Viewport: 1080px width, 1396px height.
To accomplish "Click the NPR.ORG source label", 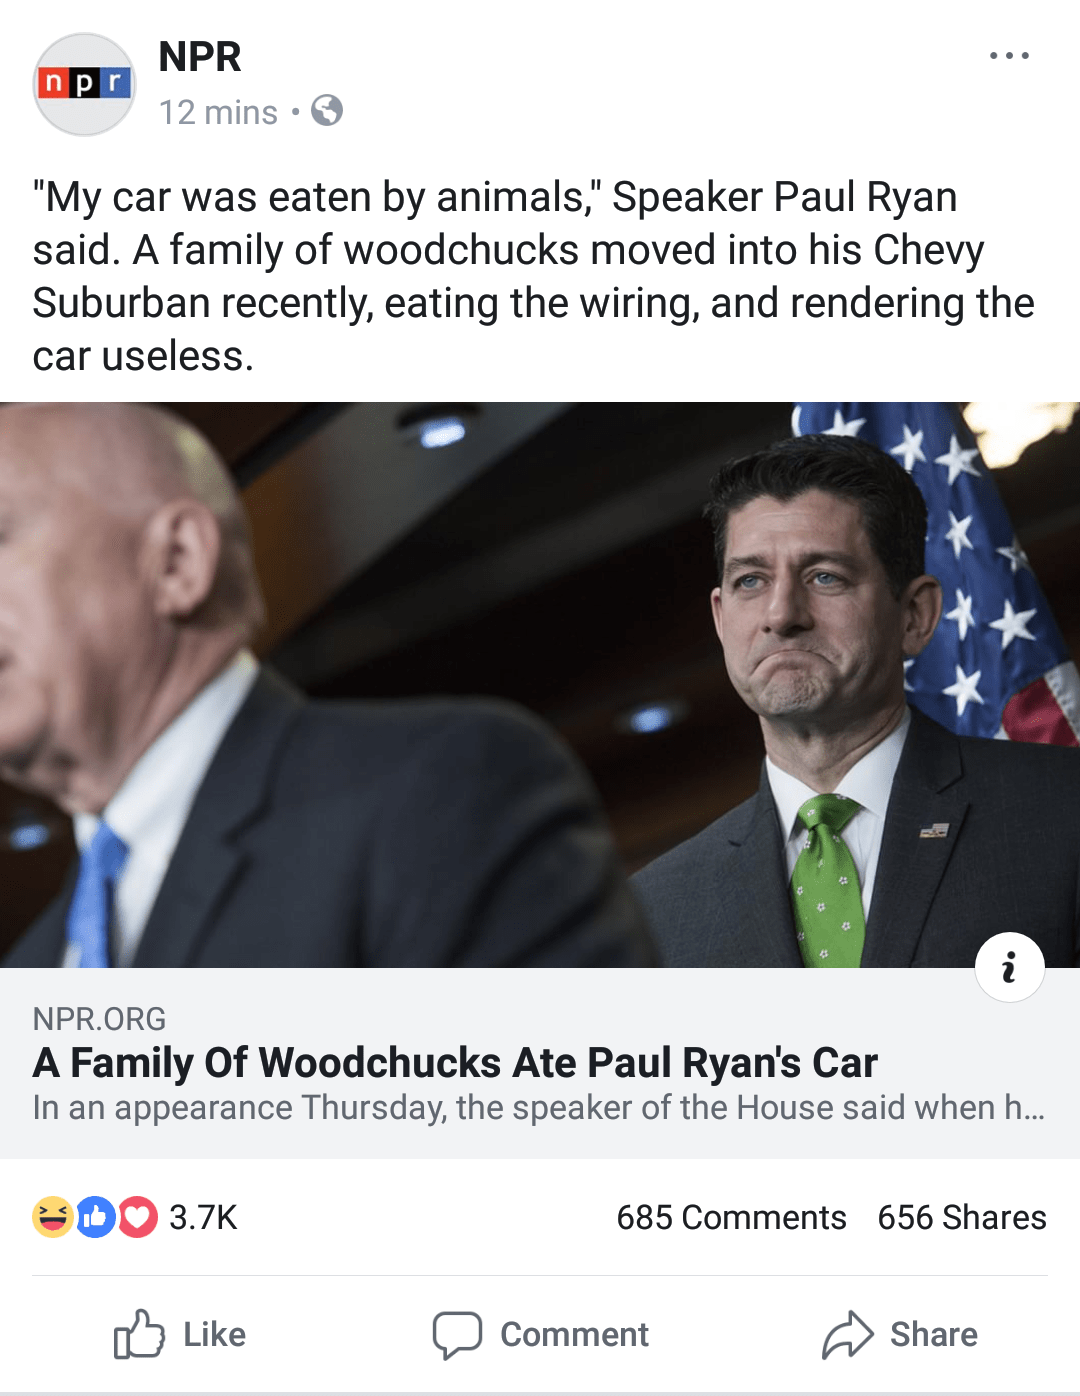I will click(99, 1019).
